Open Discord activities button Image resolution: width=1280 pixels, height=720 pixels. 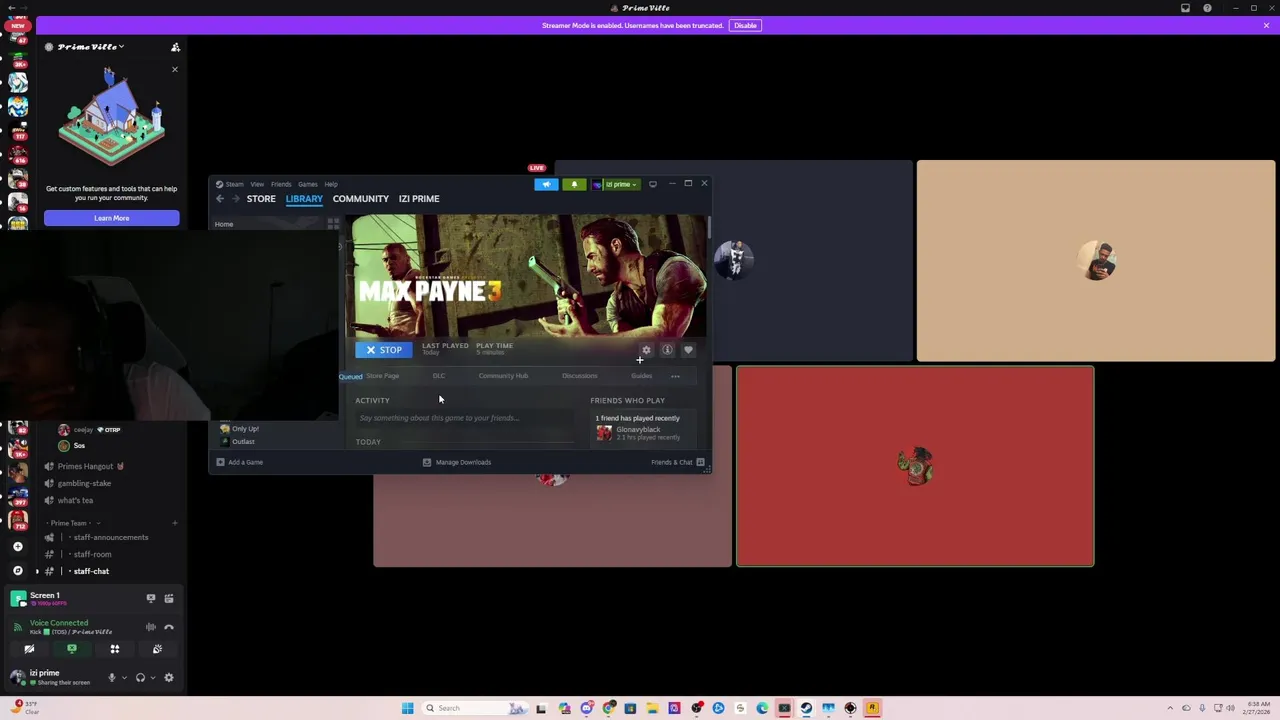[115, 649]
